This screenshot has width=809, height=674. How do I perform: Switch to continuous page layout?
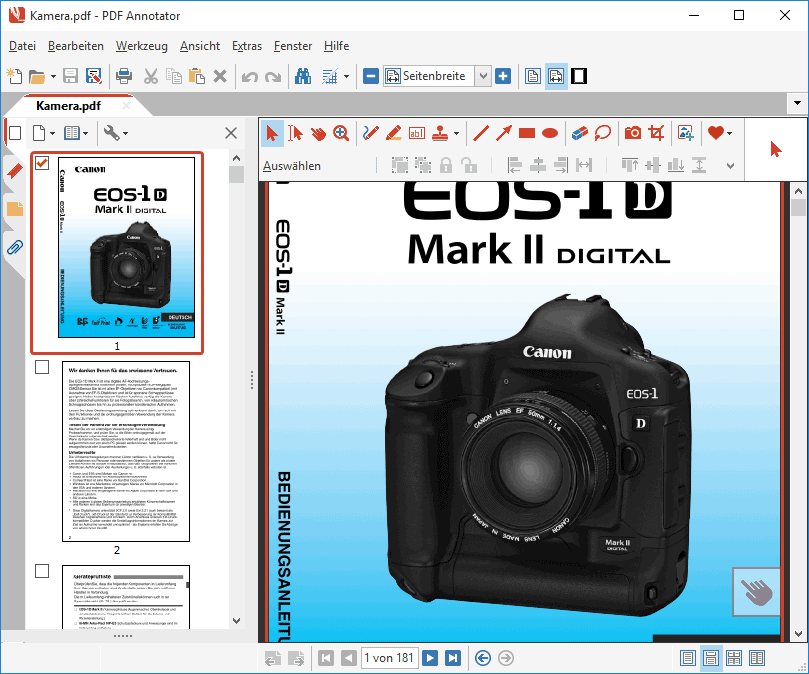pyautogui.click(x=710, y=658)
